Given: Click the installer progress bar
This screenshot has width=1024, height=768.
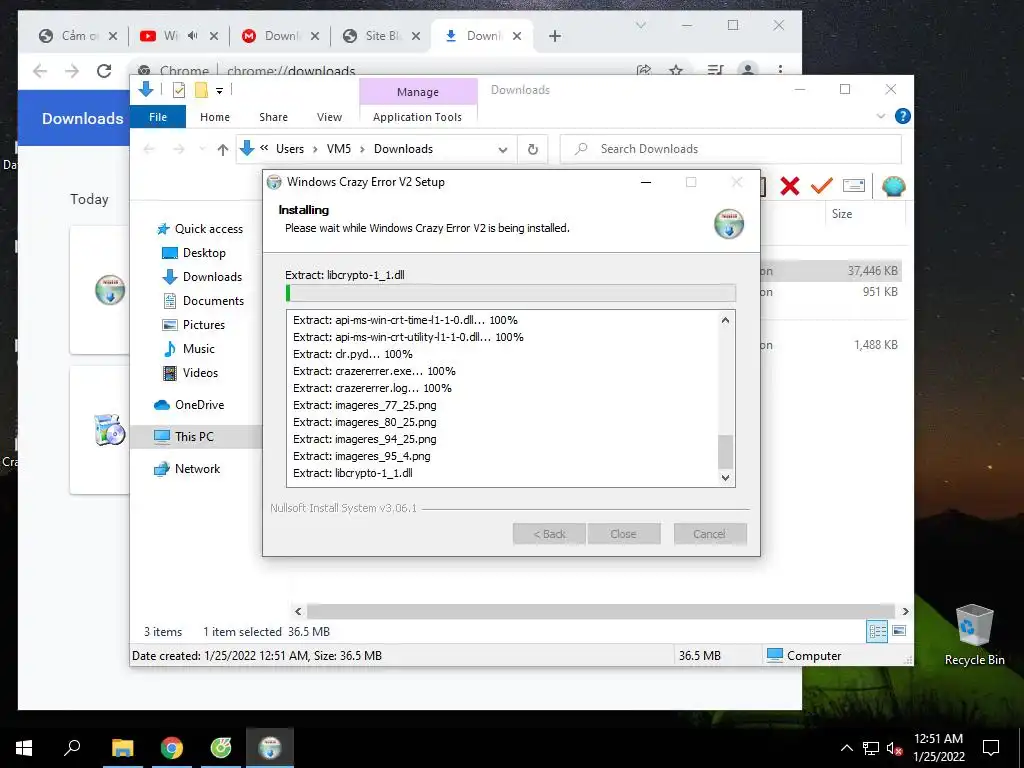Looking at the screenshot, I should point(511,293).
